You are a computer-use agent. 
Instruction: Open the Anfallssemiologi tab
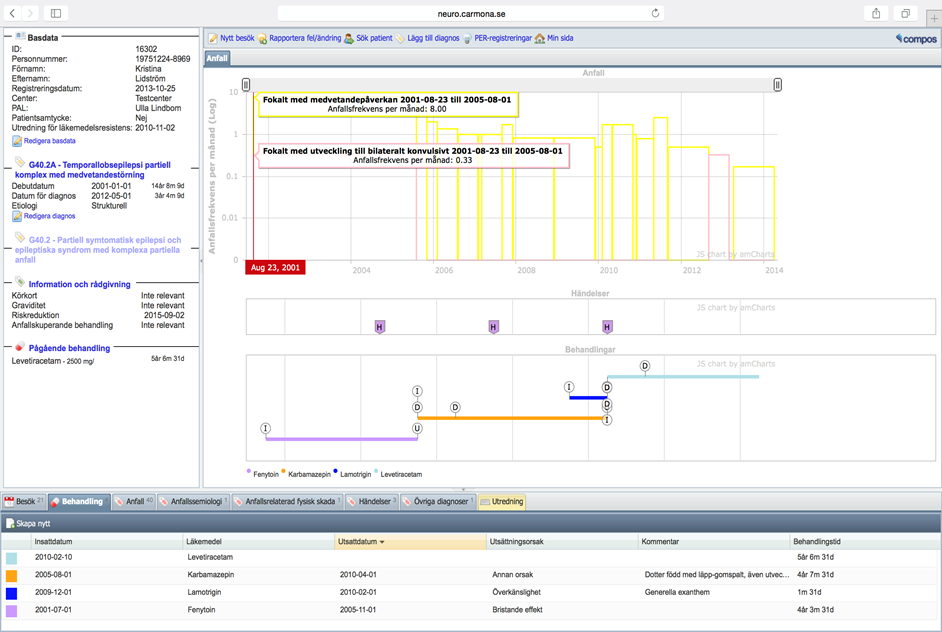(x=193, y=502)
